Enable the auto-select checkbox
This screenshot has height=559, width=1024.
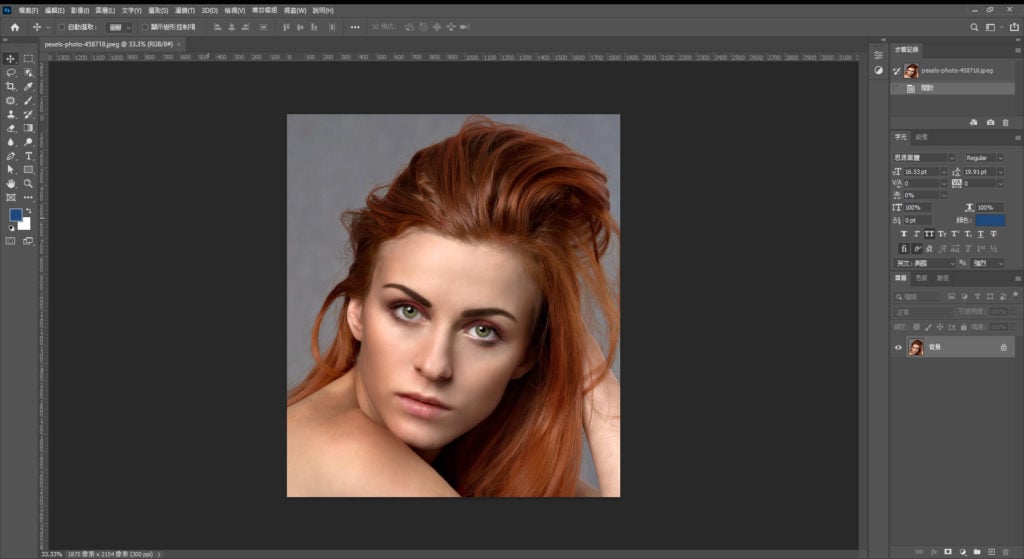(x=62, y=27)
